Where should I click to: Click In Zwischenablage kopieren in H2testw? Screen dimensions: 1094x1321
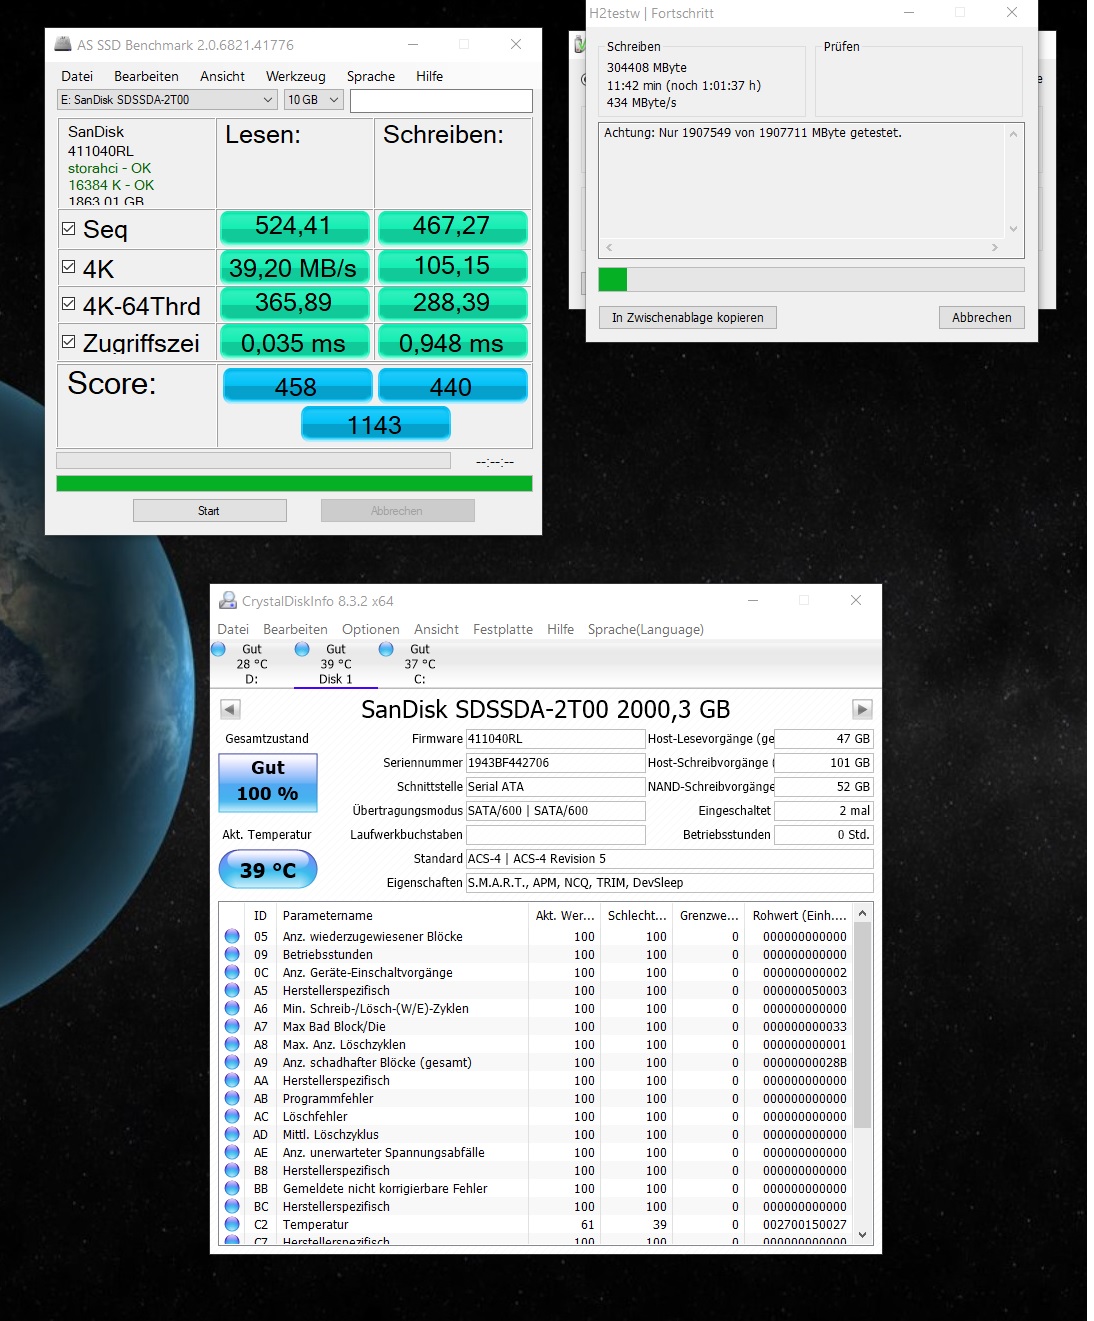688,317
